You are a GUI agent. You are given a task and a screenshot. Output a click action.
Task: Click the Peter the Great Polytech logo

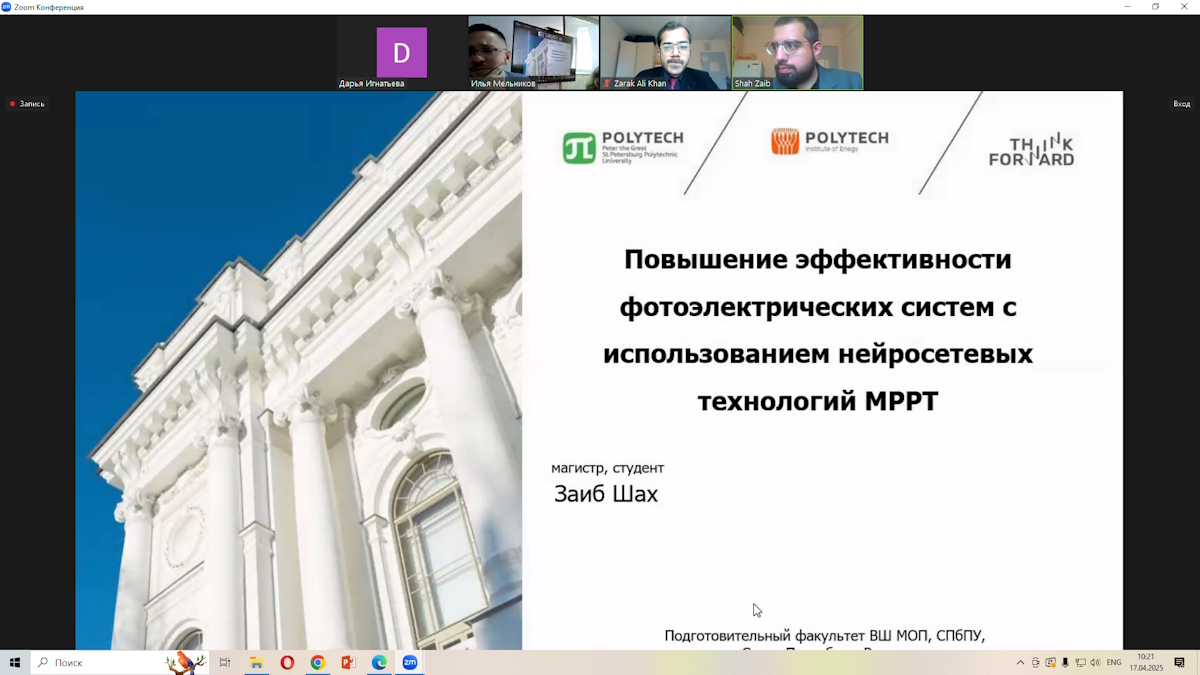[622, 148]
